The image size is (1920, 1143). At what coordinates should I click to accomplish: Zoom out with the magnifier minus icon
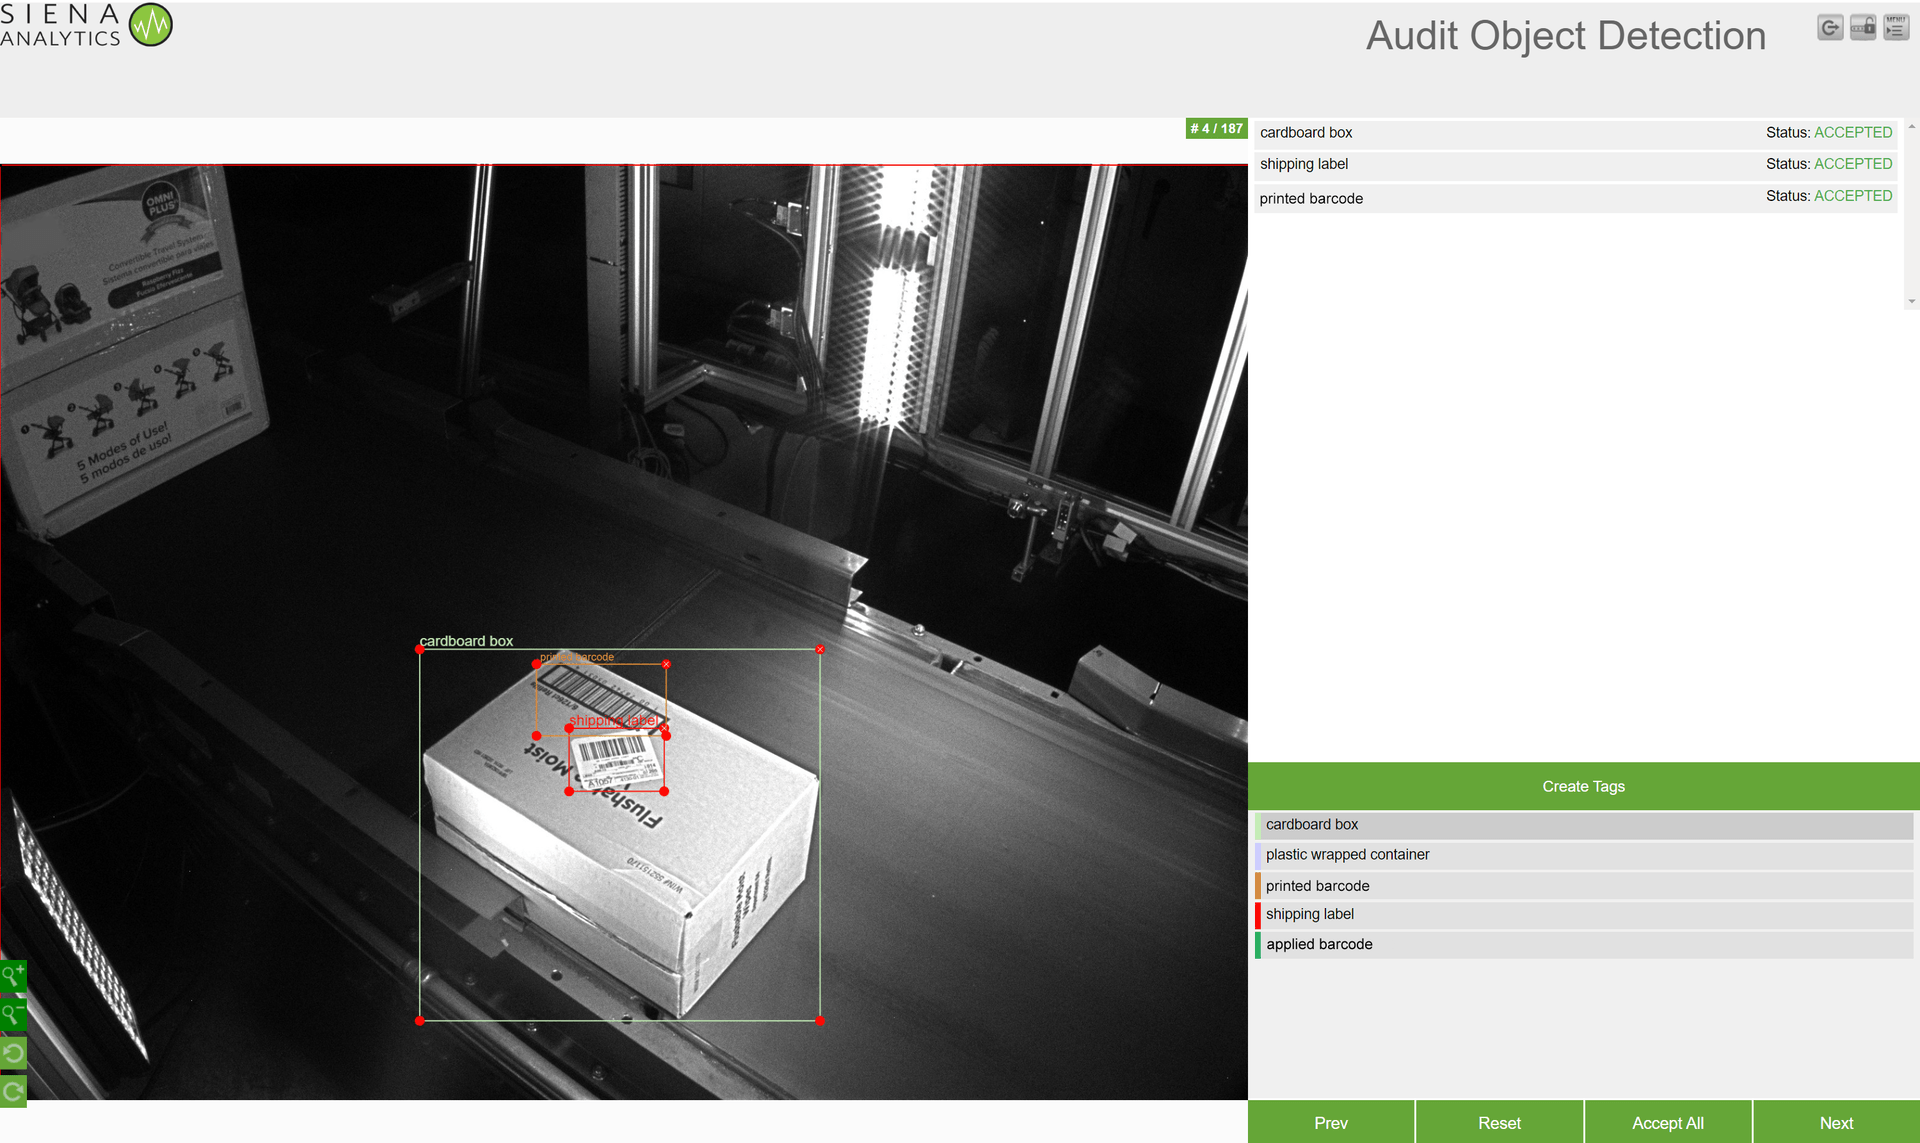point(13,1014)
